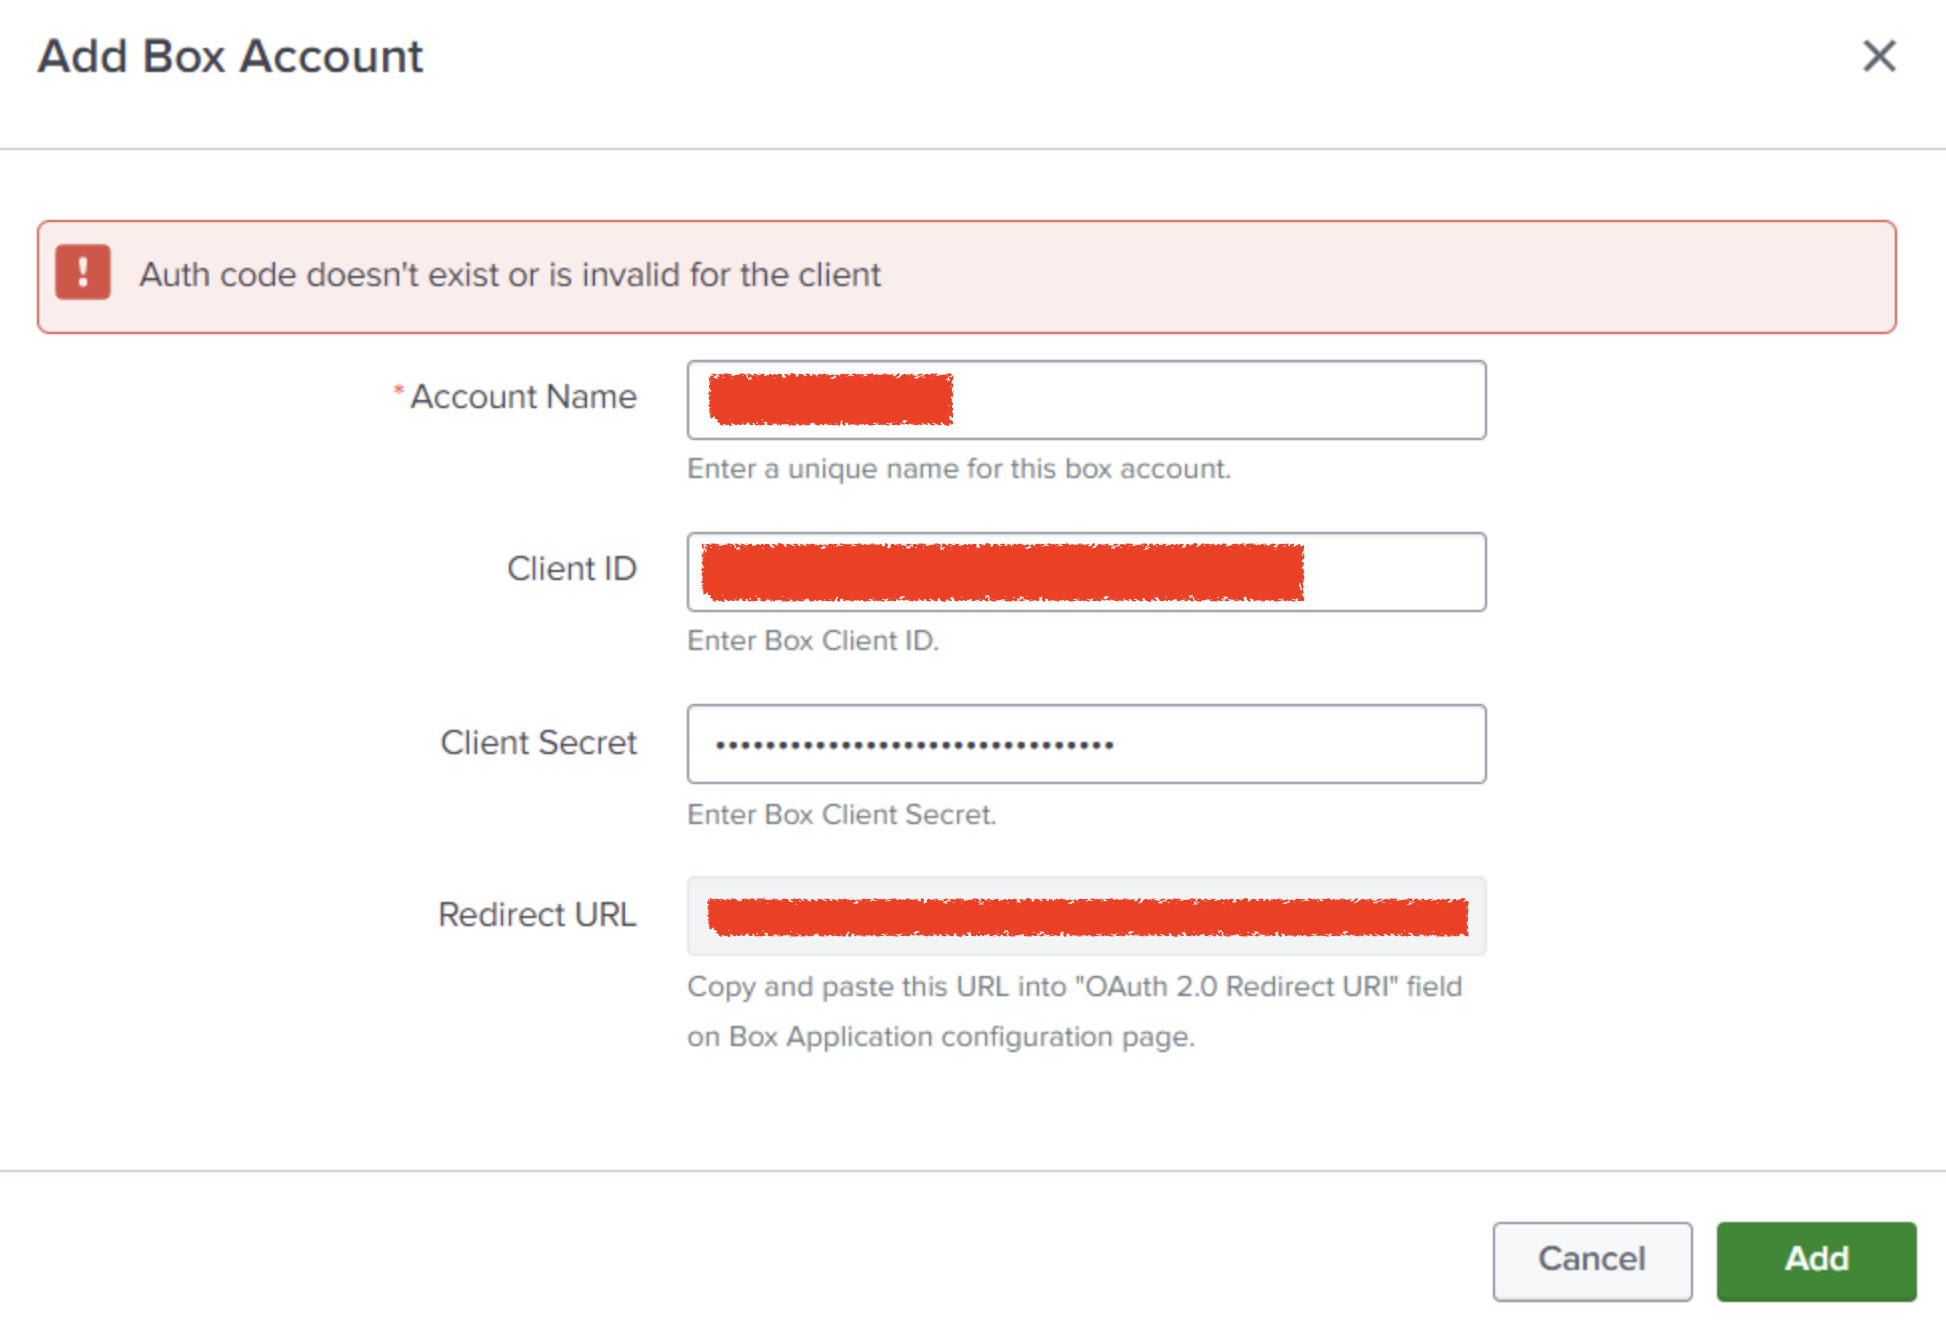Screen dimensions: 1946x1334
Task: Click the unique name helper text
Action: click(959, 468)
